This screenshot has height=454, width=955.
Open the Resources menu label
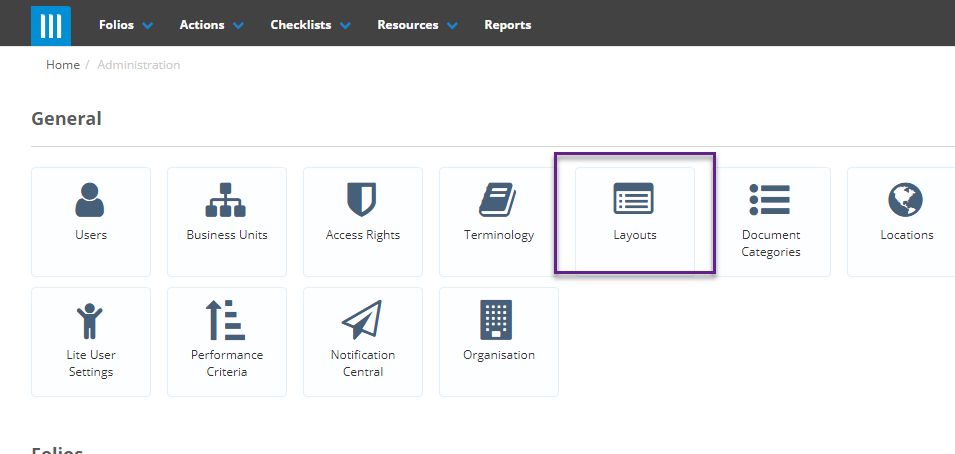click(407, 25)
